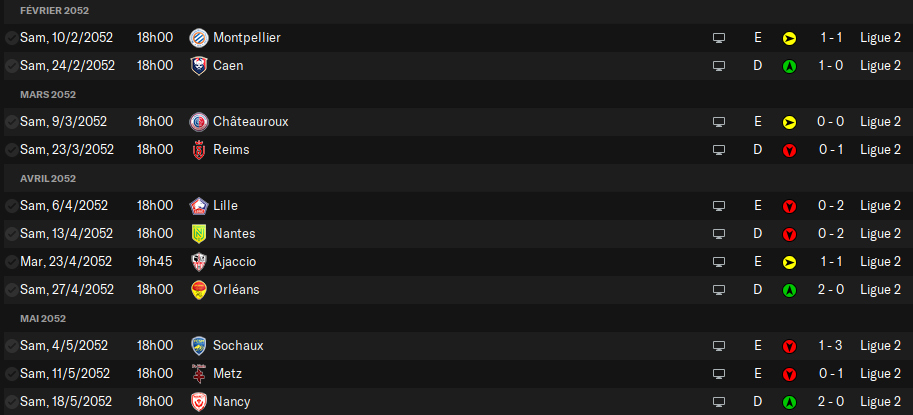Screen dimensions: 913x415
Task: Open the 1 - 3 Sochaux match result
Action: (x=830, y=346)
